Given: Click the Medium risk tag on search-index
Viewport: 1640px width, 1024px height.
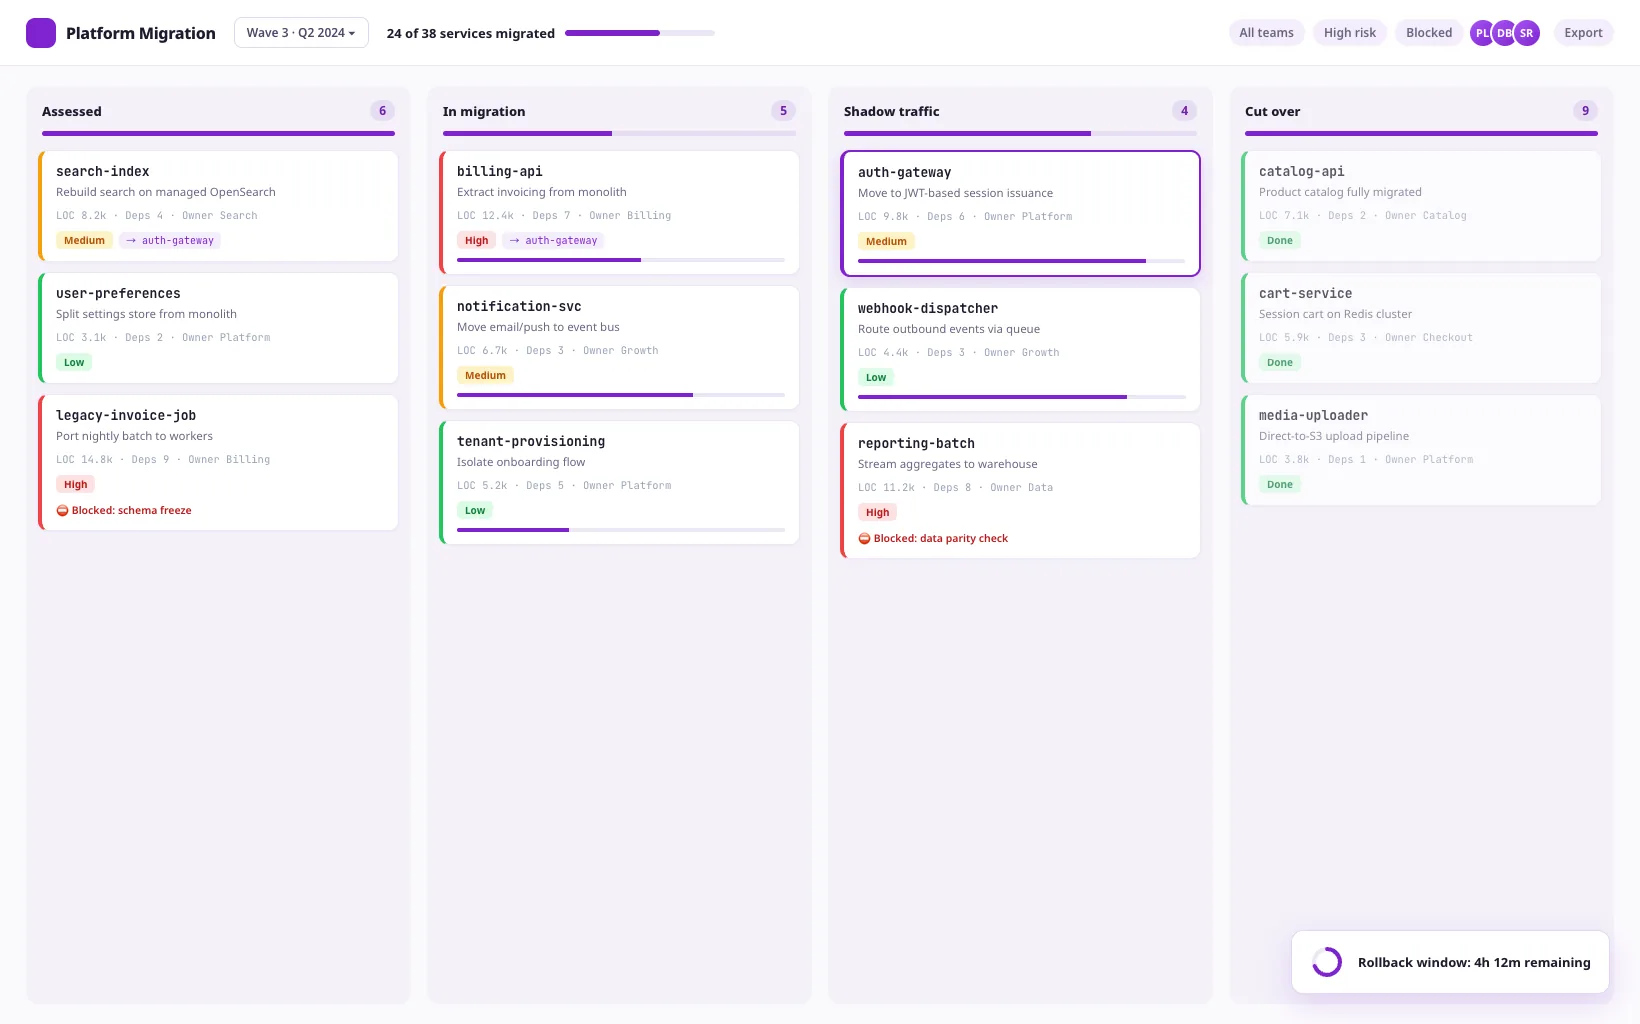Looking at the screenshot, I should pyautogui.click(x=84, y=240).
